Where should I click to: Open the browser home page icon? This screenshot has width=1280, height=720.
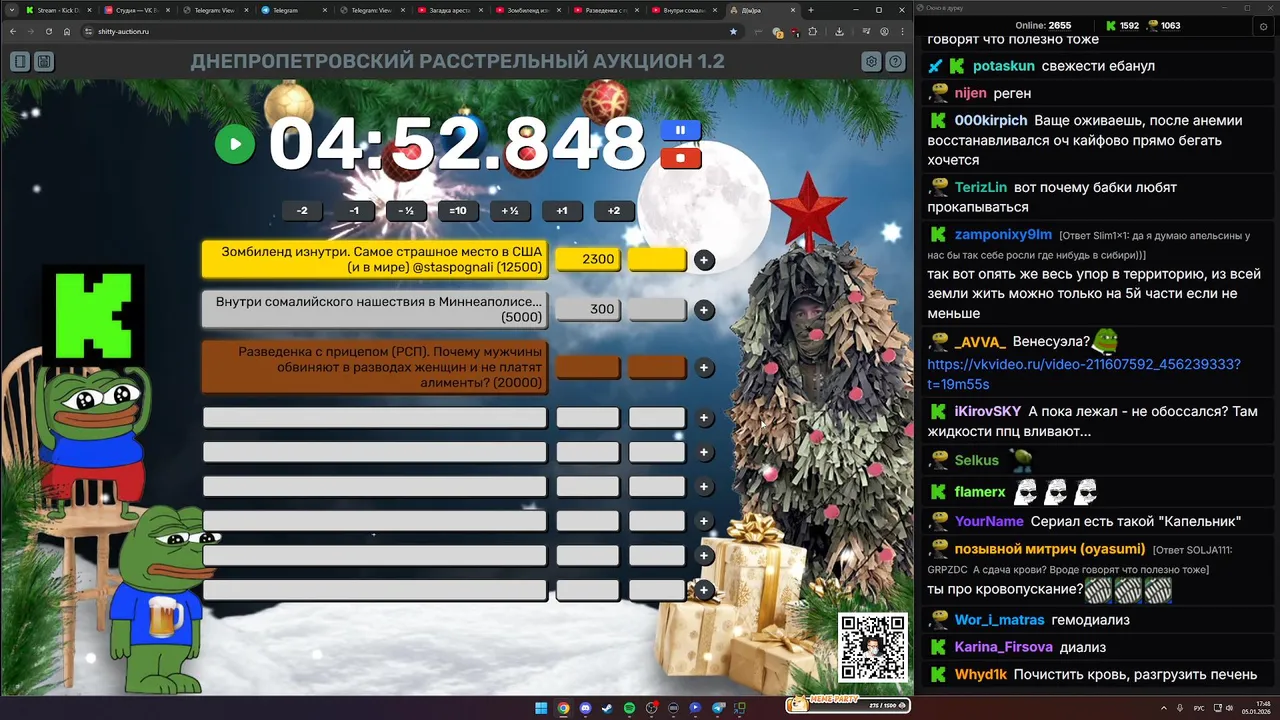click(x=67, y=31)
